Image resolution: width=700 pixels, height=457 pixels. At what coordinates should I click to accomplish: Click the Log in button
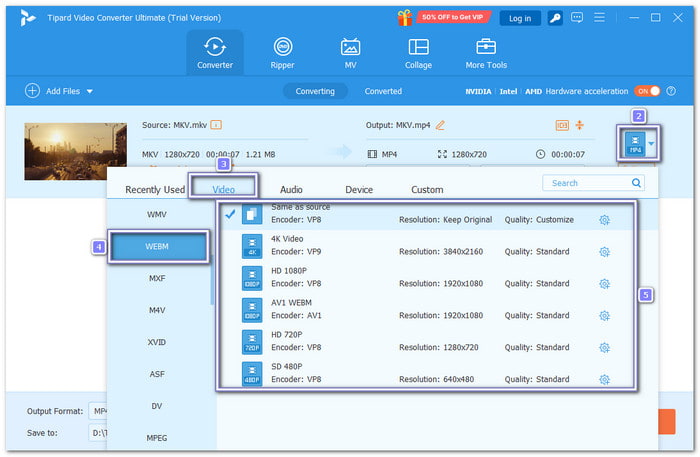[x=520, y=17]
